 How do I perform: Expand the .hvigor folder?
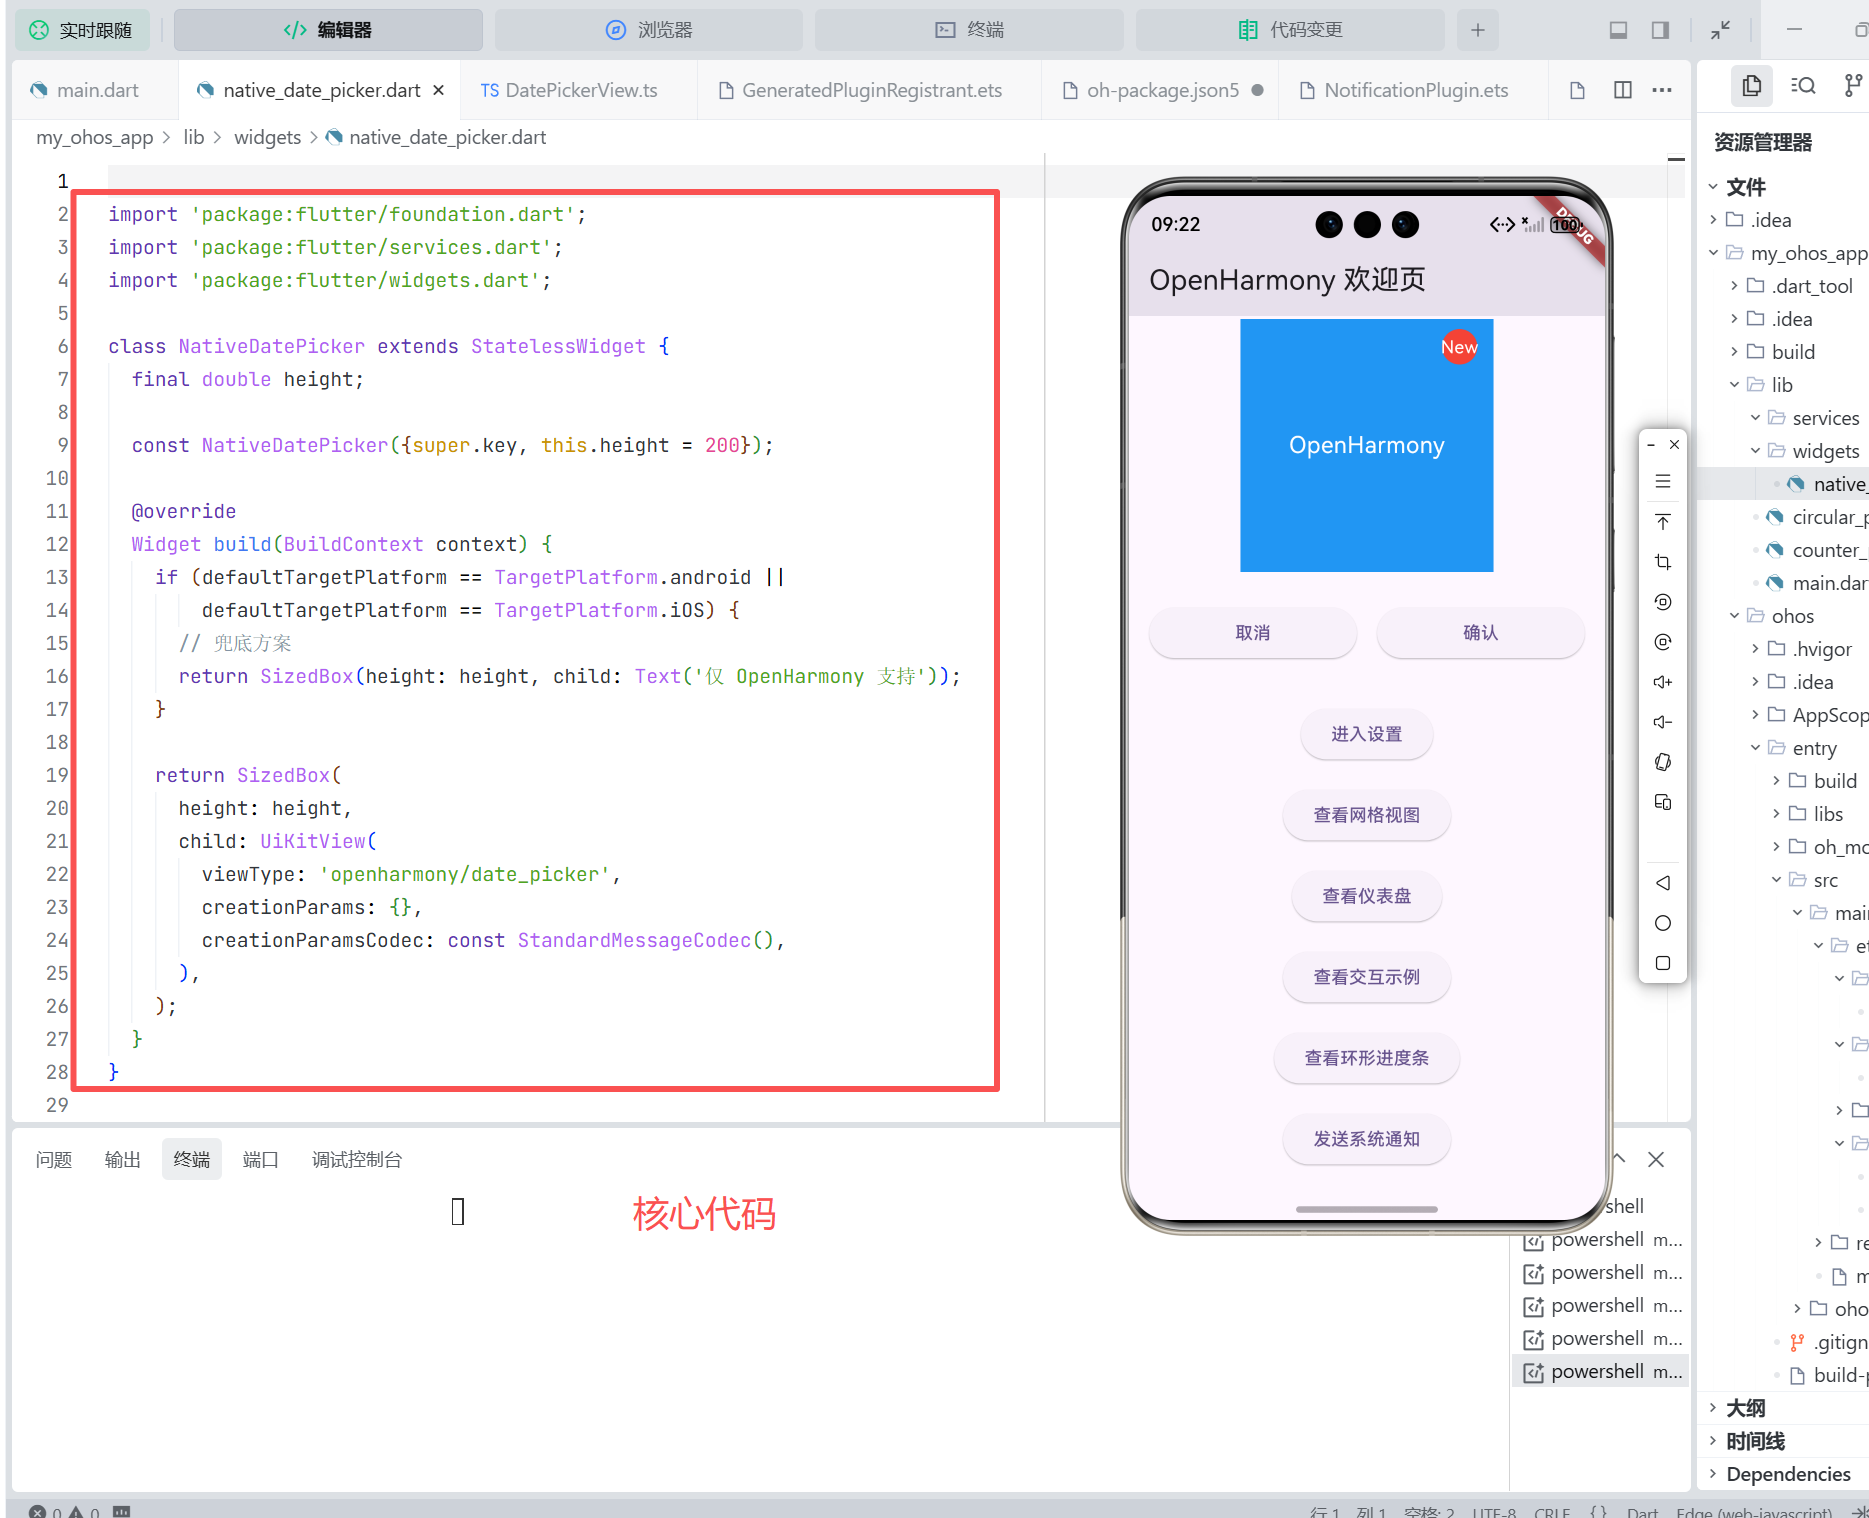tap(1755, 649)
